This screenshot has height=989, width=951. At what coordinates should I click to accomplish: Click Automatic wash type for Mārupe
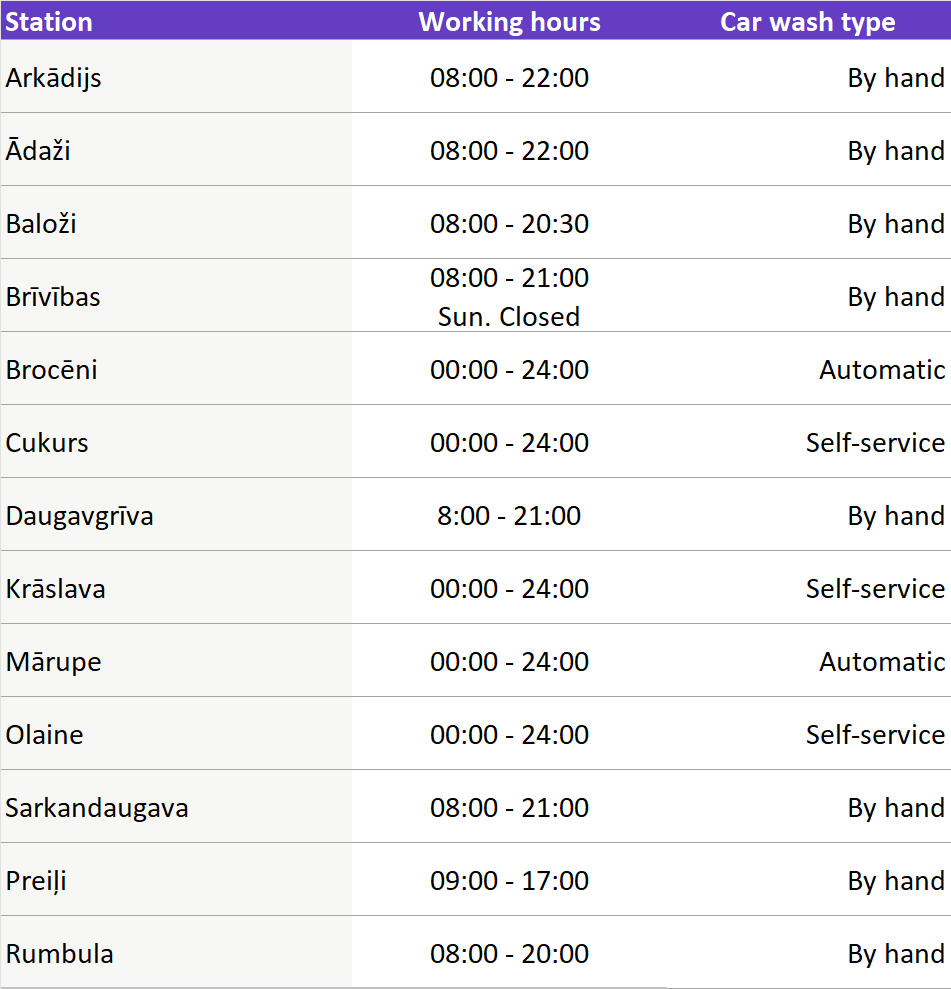tap(882, 662)
